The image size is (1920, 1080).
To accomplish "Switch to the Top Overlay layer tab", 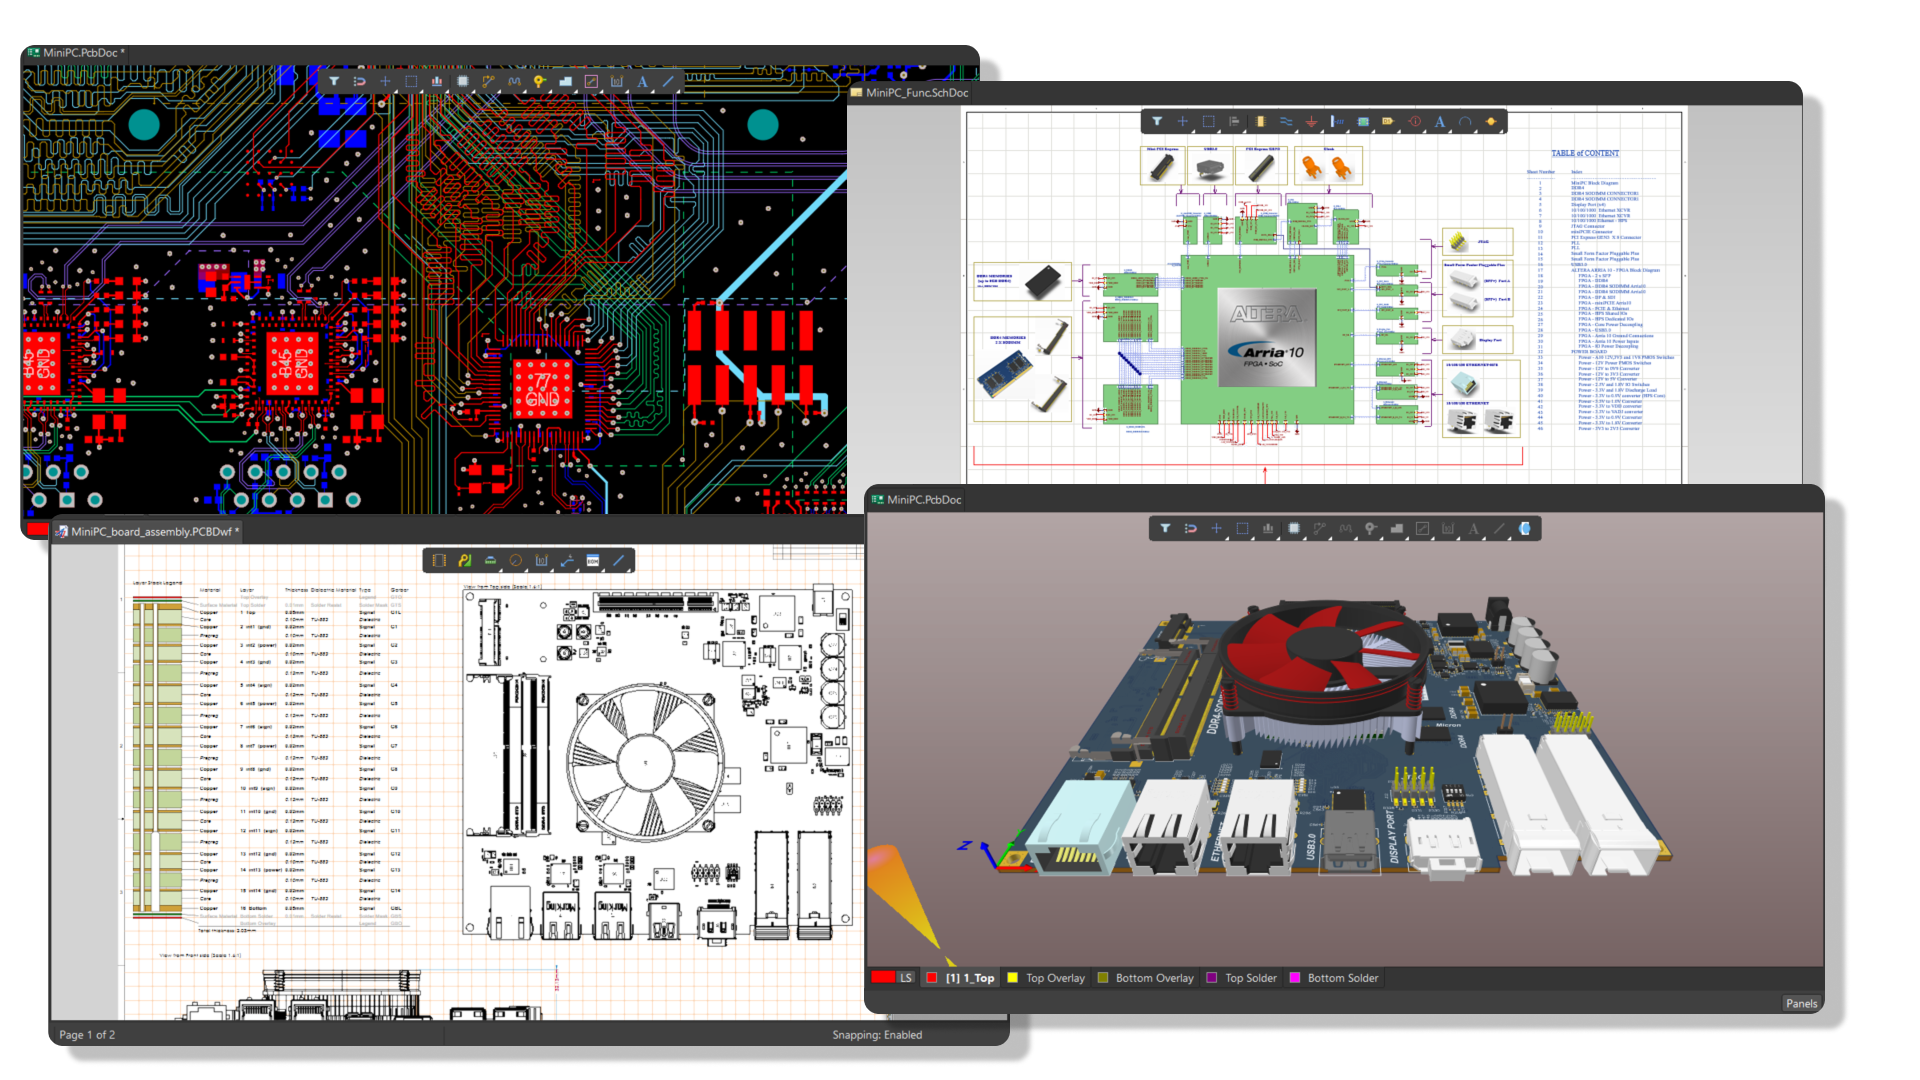I will [1055, 978].
